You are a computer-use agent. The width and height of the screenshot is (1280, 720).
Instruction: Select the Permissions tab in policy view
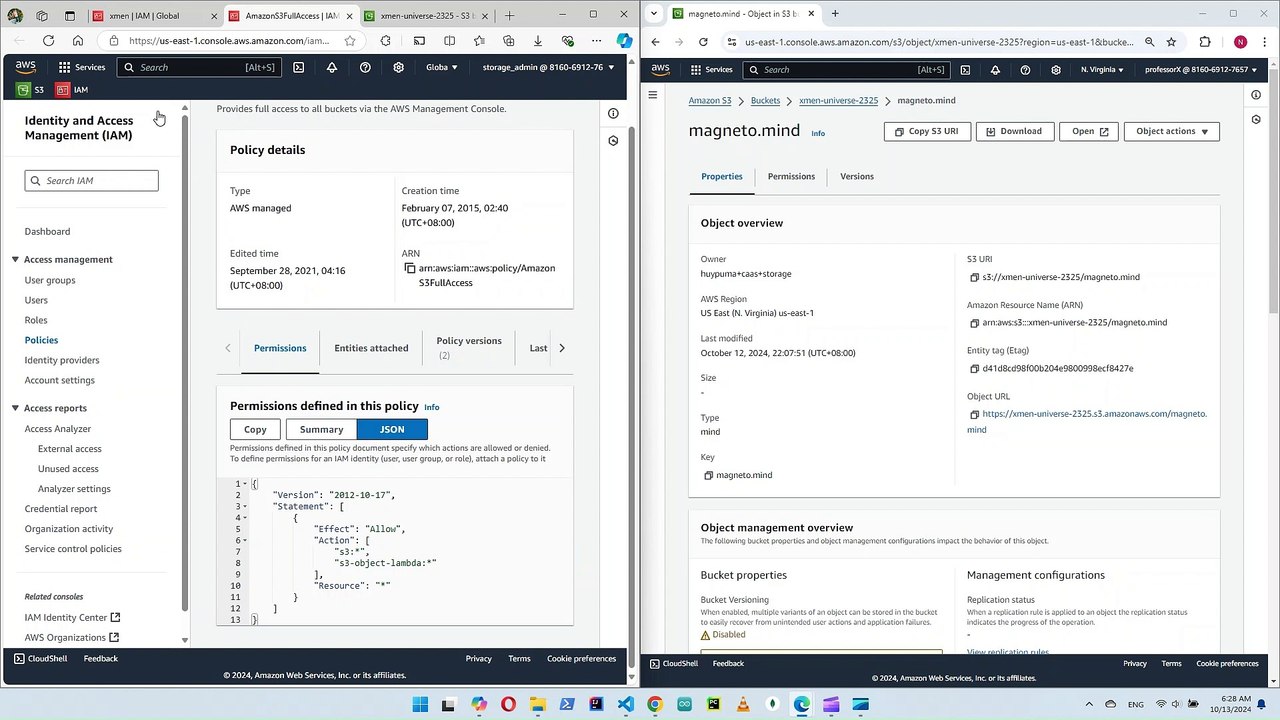(x=280, y=348)
